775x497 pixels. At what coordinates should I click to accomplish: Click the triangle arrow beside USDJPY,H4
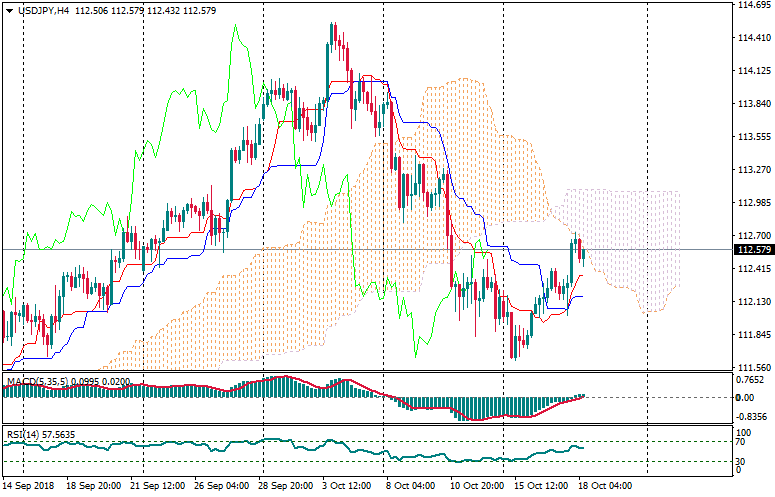[x=9, y=9]
